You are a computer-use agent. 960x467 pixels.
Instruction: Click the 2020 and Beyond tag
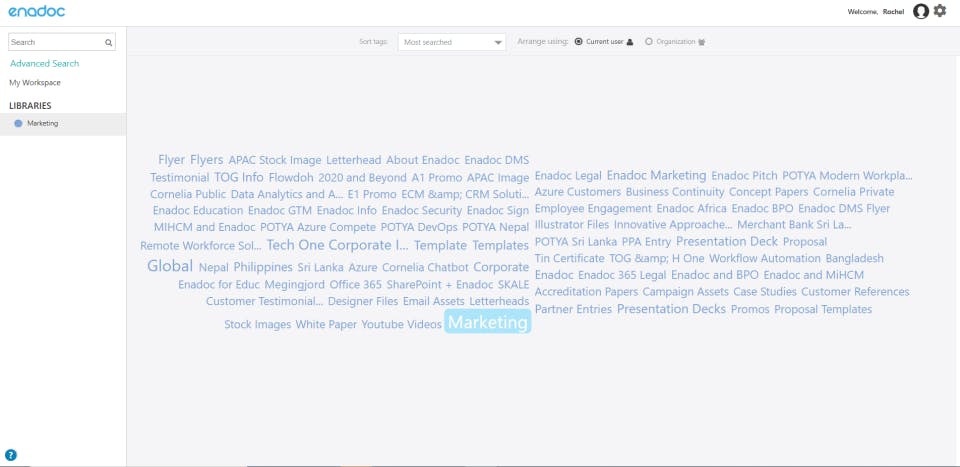[362, 177]
